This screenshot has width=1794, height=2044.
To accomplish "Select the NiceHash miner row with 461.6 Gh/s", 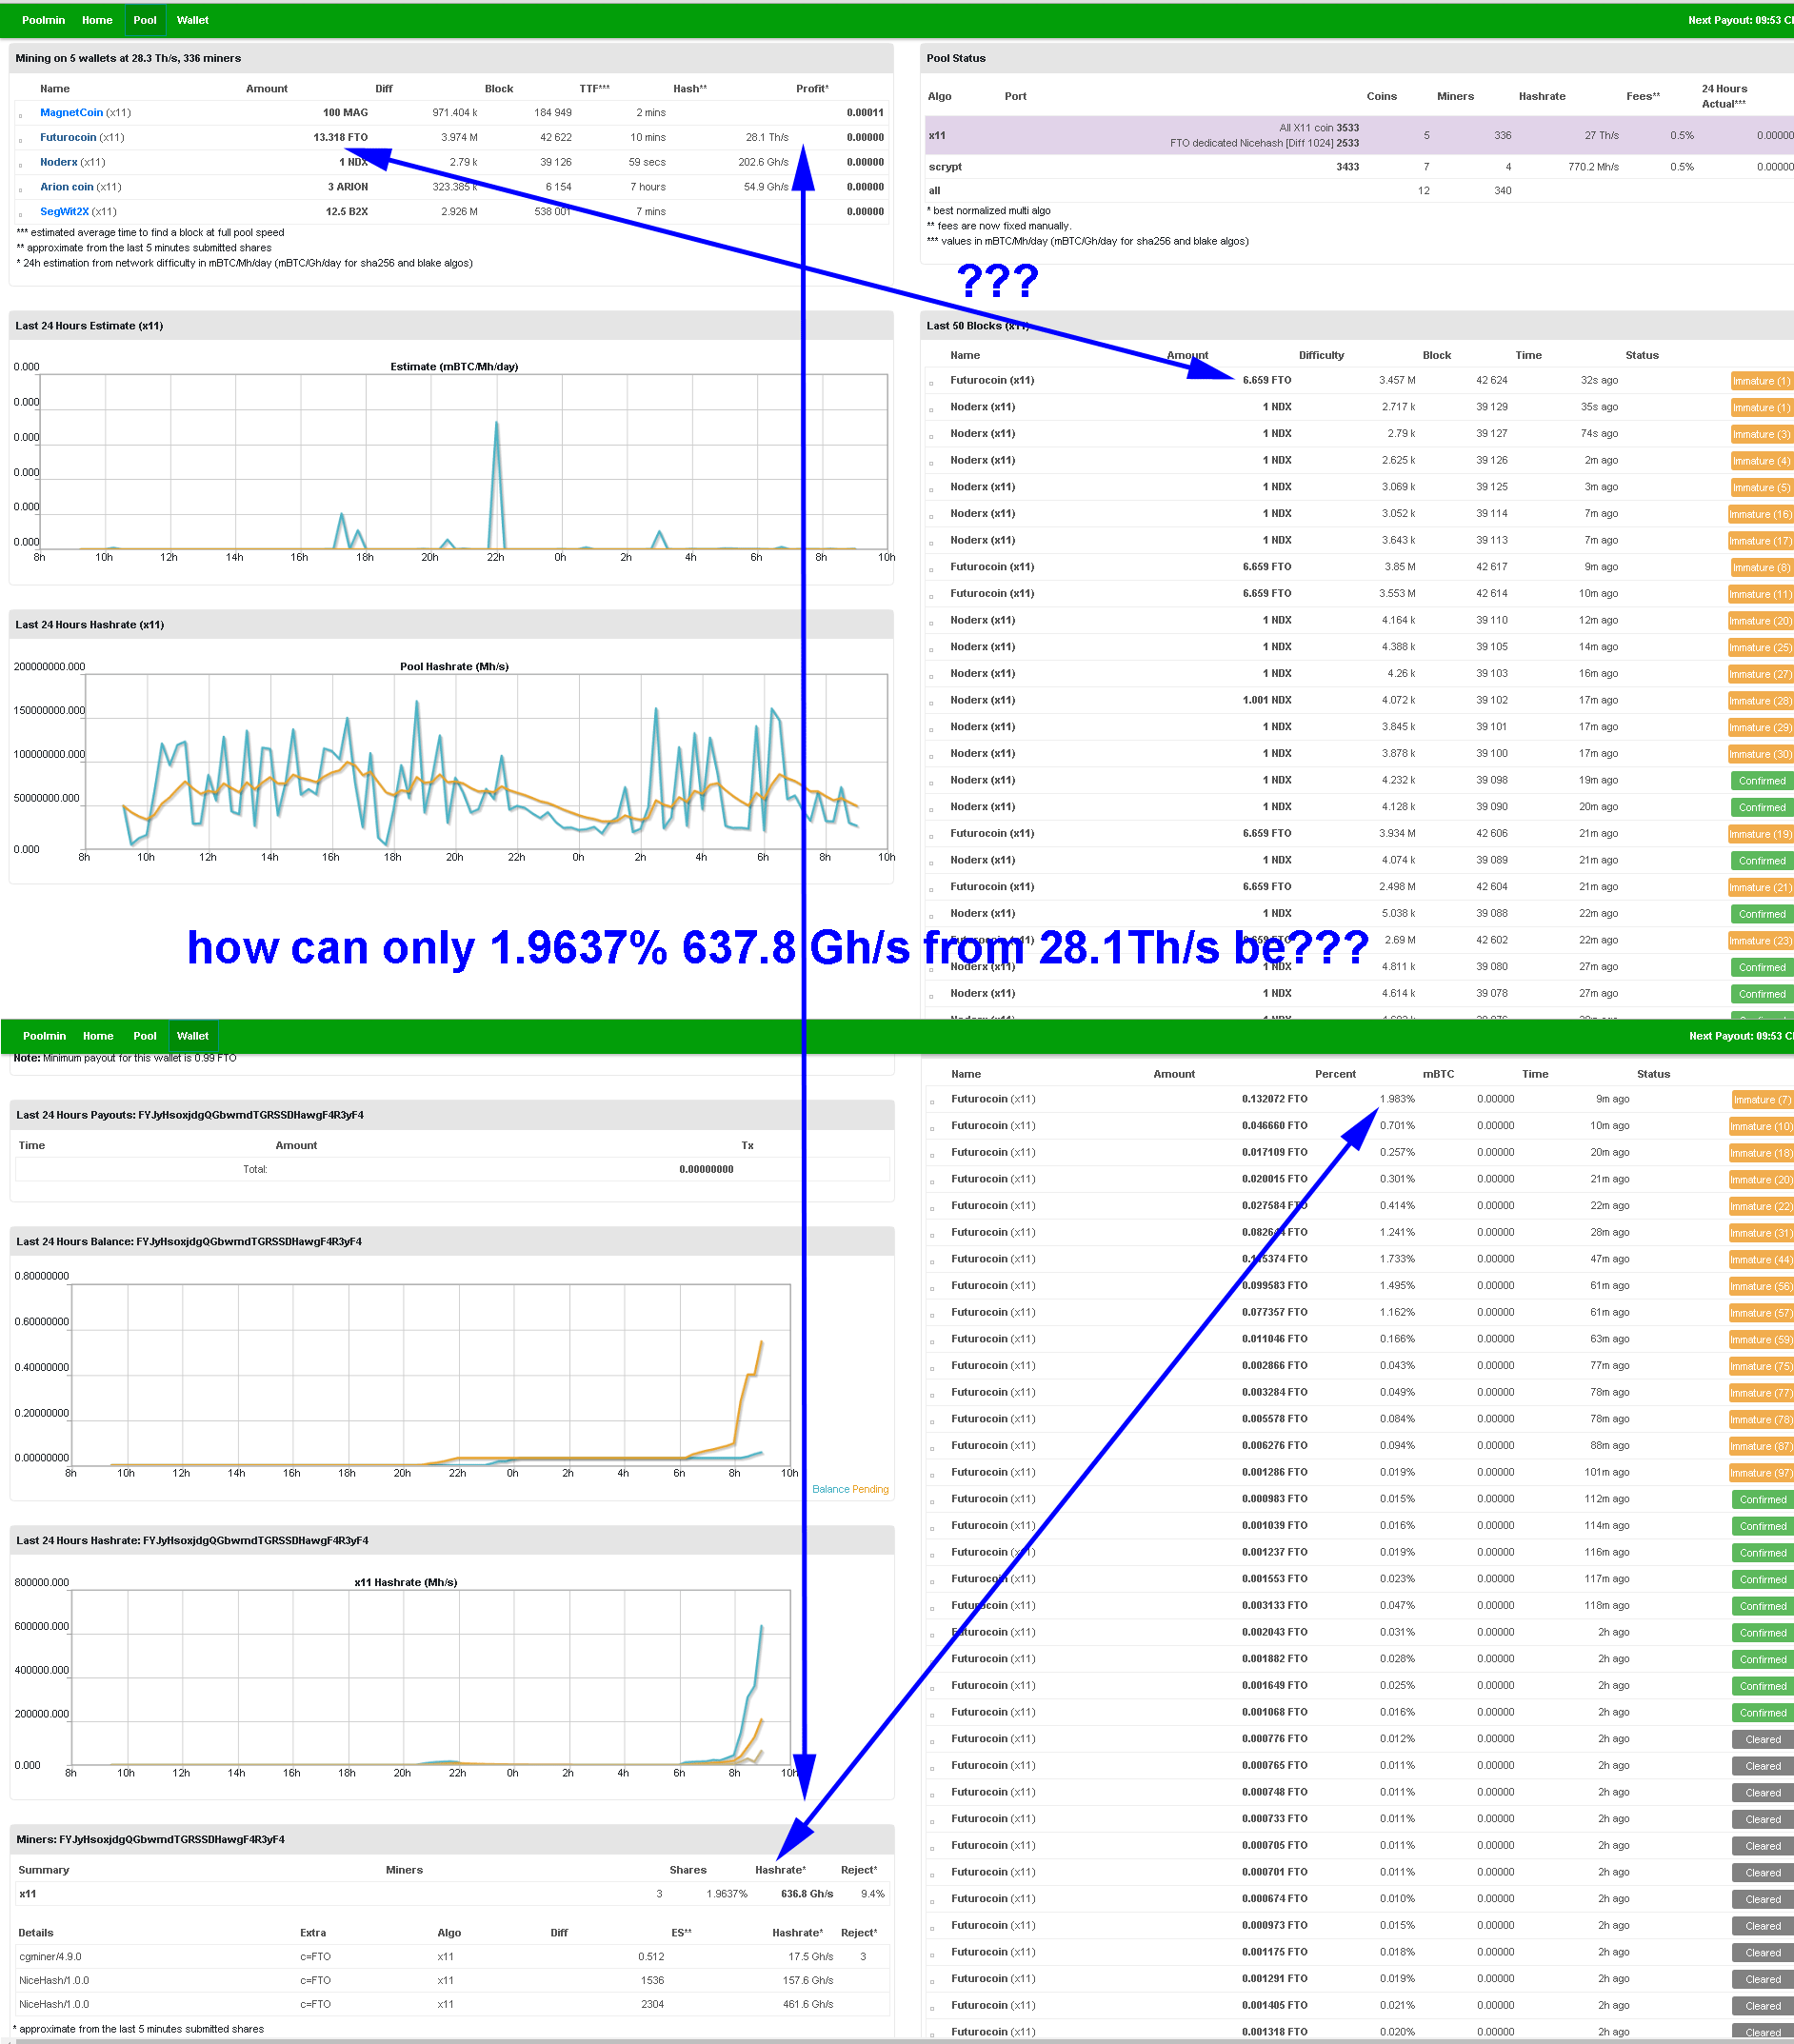I will click(x=451, y=2005).
